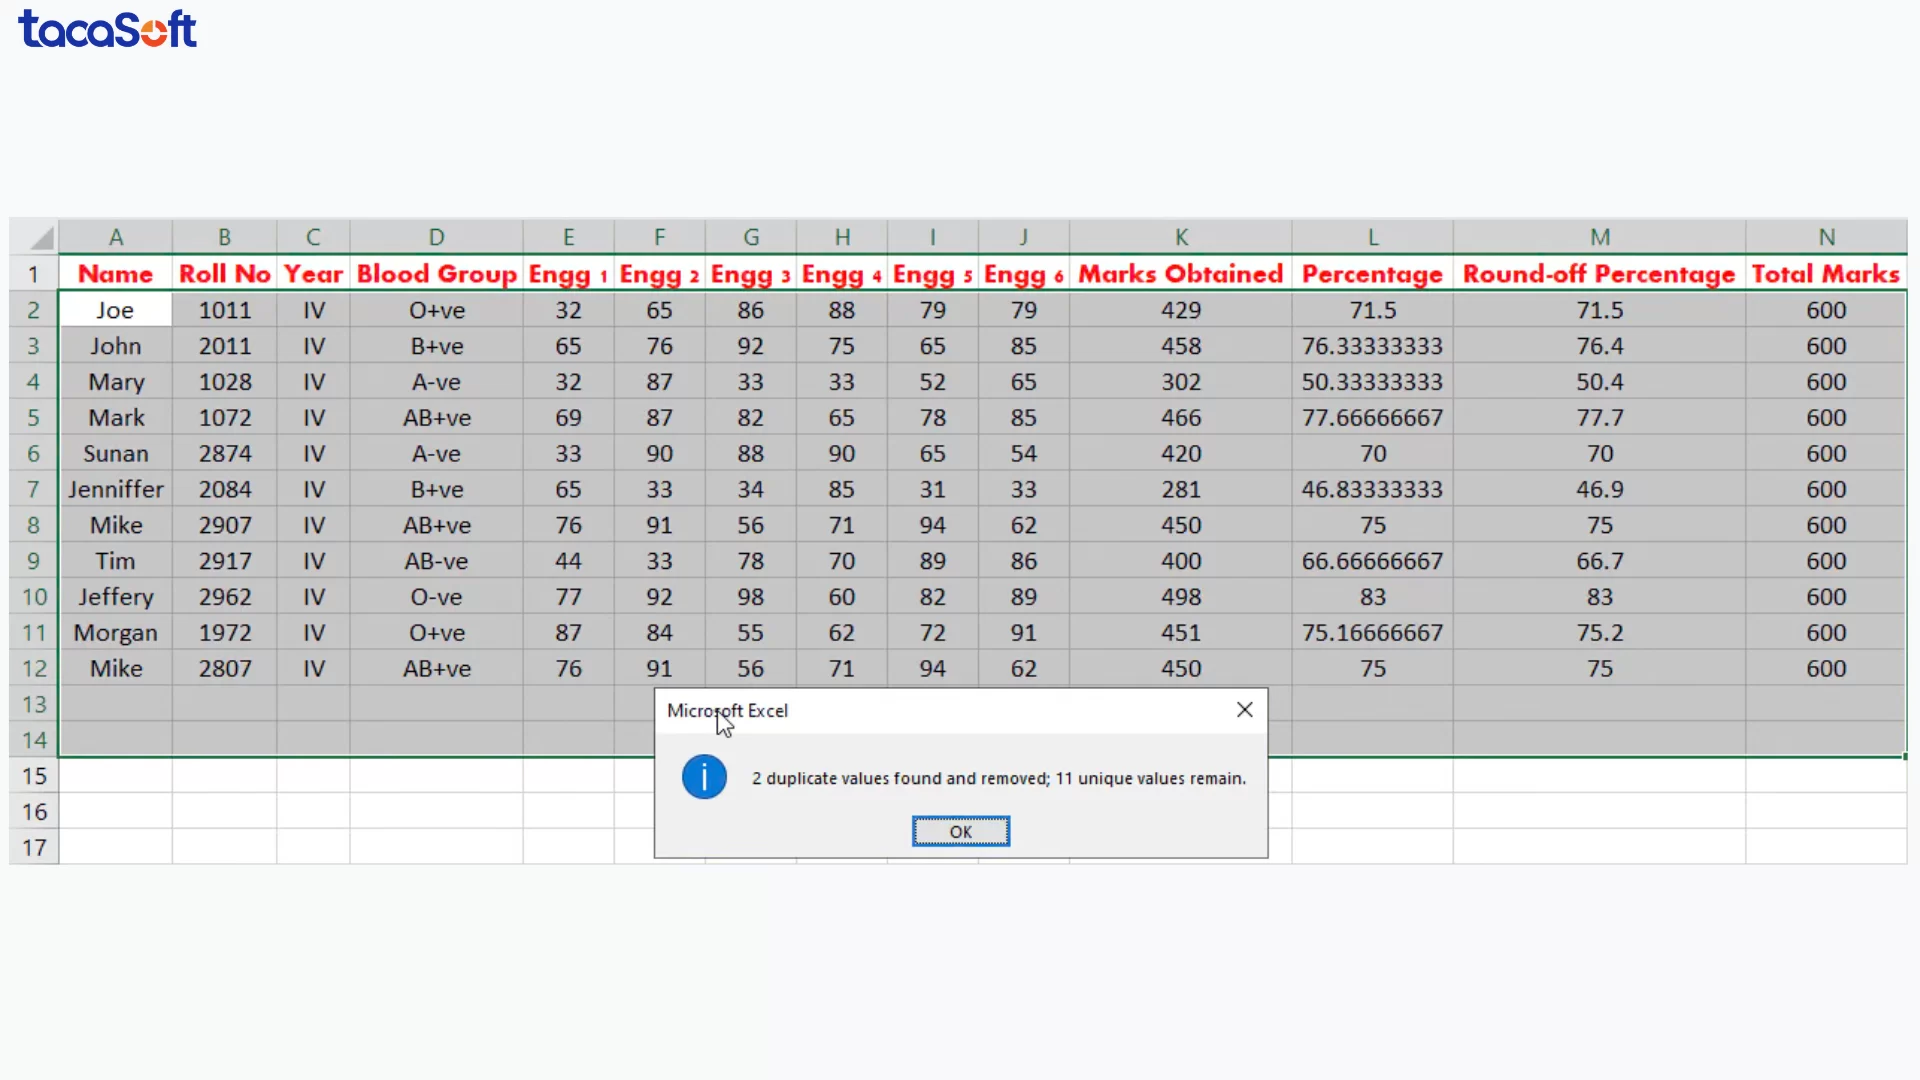
Task: Click the 'Roll No' header cell
Action: [224, 274]
